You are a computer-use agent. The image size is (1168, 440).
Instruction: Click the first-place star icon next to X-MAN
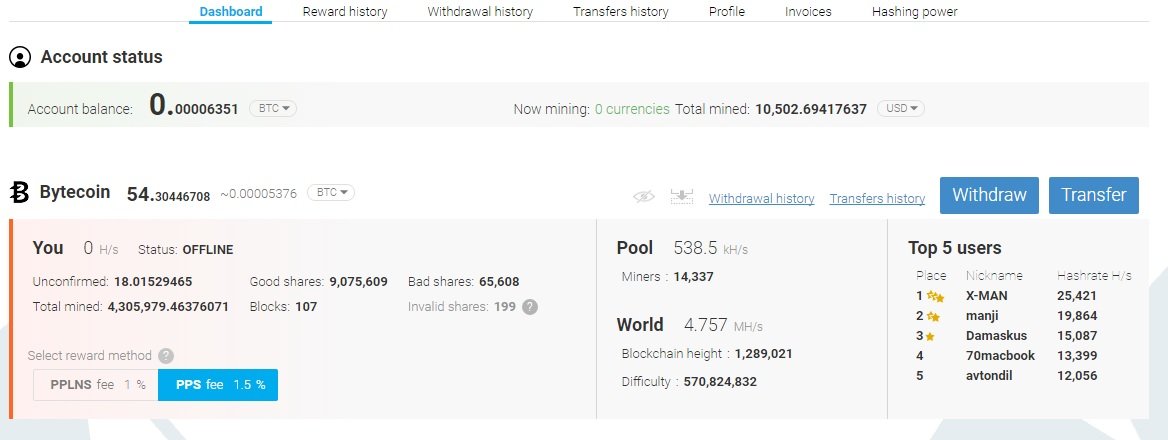point(936,296)
